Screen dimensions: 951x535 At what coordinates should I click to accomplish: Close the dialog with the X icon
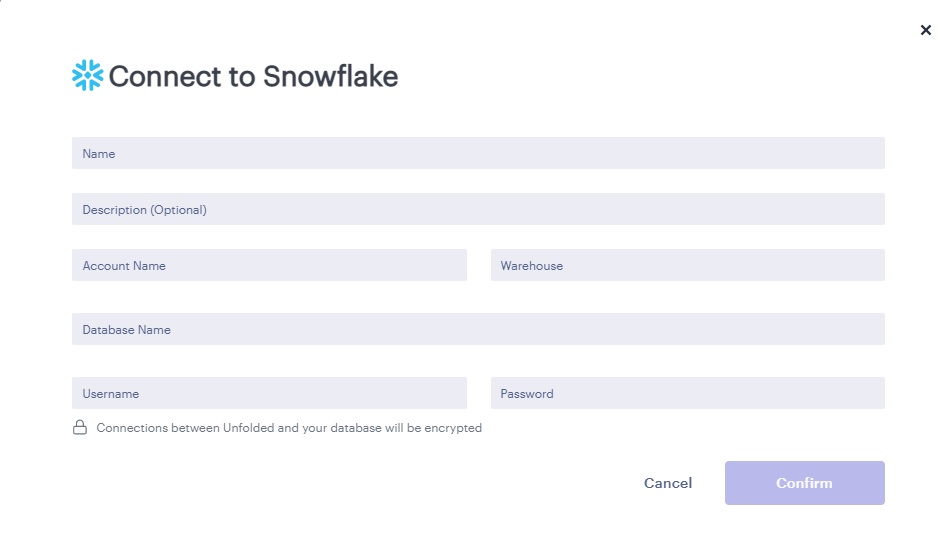coord(925,31)
